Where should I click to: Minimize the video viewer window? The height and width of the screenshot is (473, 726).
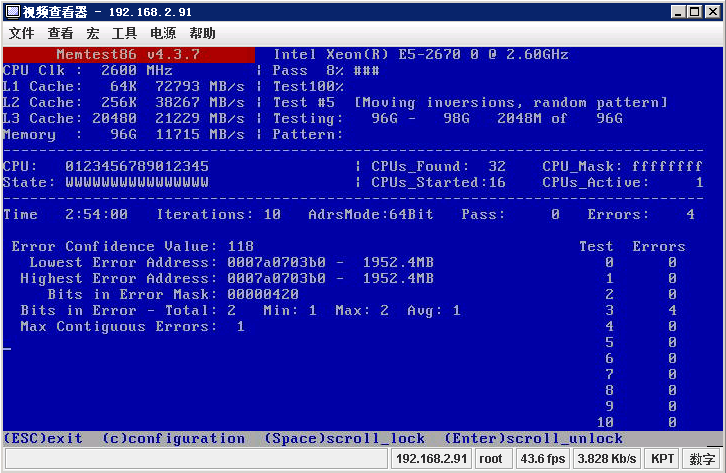click(678, 12)
